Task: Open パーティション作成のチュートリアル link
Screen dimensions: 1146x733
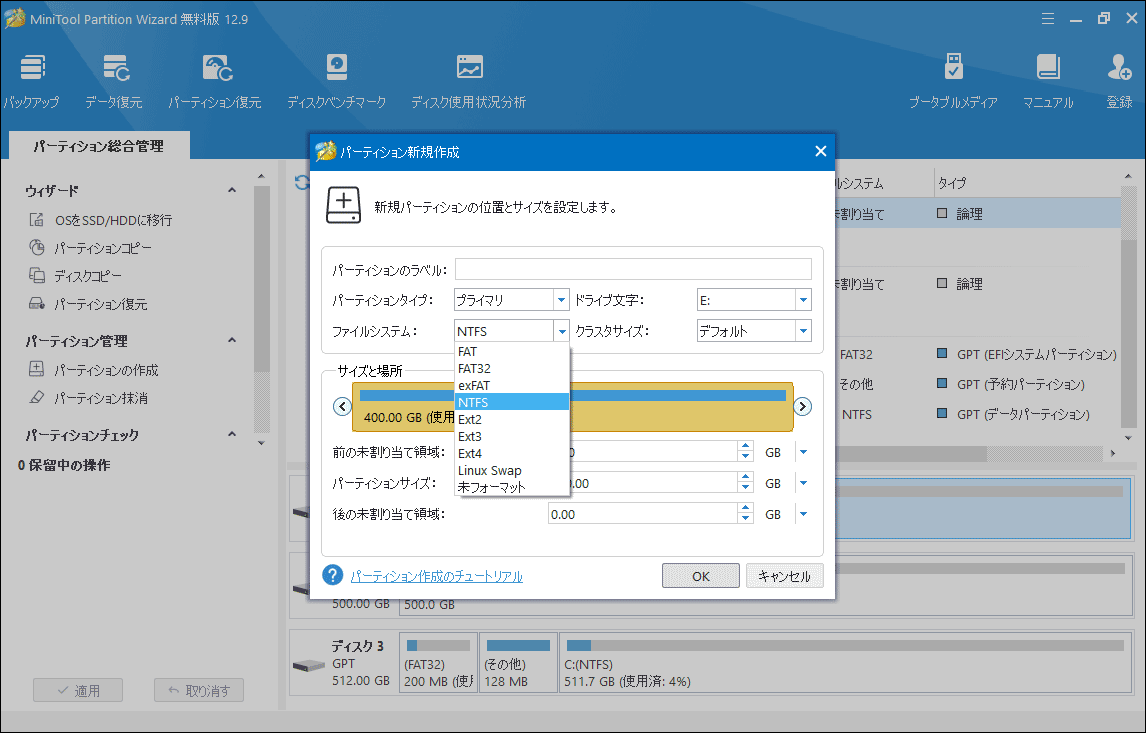Action: [436, 577]
